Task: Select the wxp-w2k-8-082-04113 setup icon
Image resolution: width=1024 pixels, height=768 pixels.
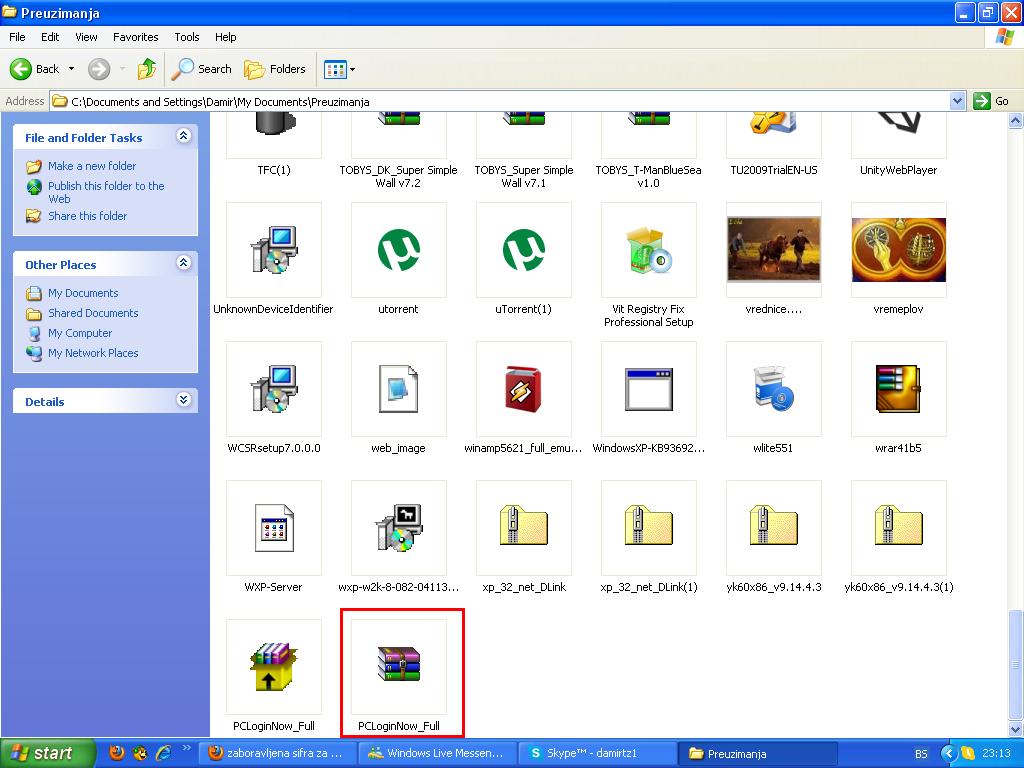Action: (x=398, y=528)
